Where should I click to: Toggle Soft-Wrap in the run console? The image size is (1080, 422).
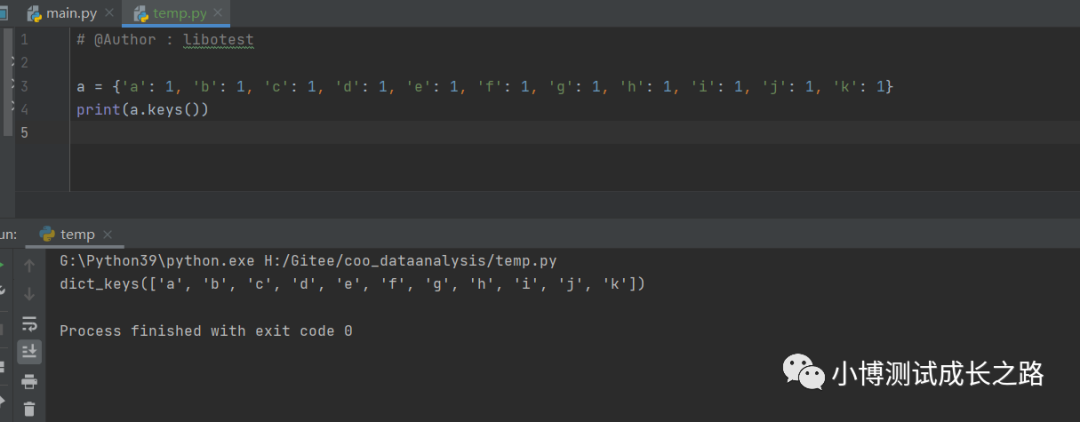pos(29,324)
